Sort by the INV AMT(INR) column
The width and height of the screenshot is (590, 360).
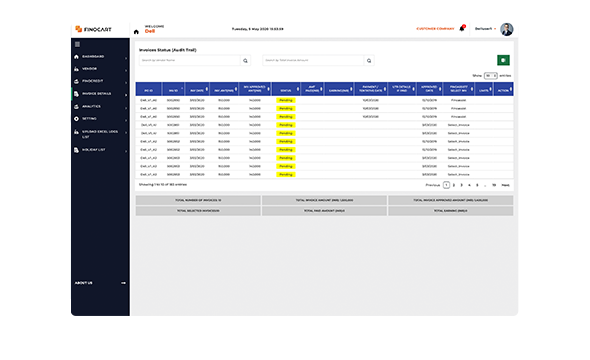(224, 89)
